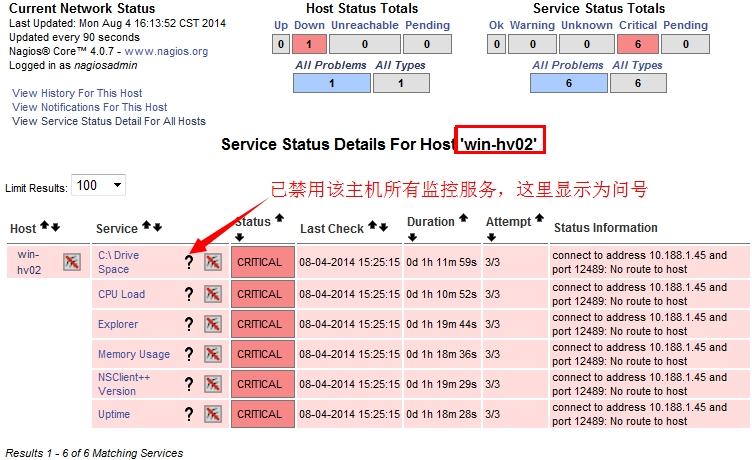Click the service Critical header link
Screen dimensions: 752x460
pyautogui.click(x=638, y=25)
